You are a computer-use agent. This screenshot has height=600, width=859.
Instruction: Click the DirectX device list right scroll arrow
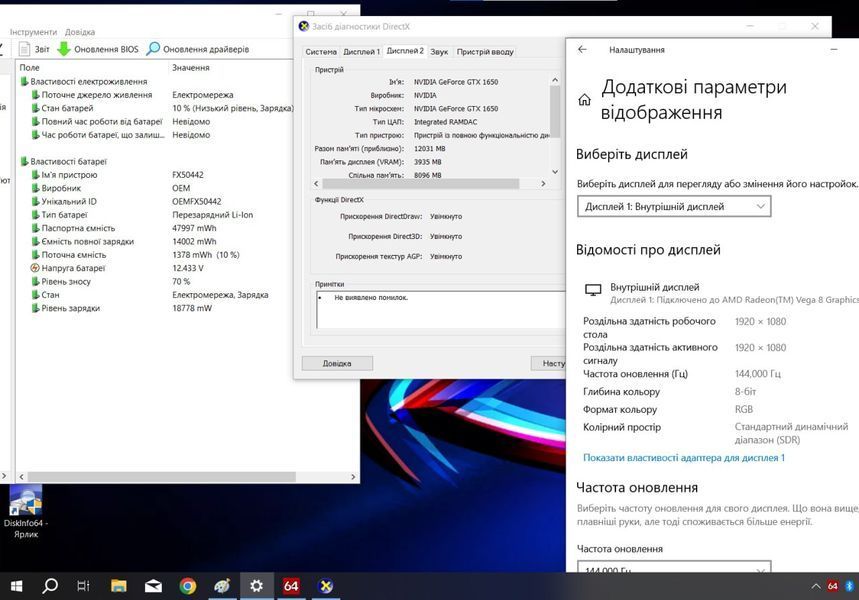pyautogui.click(x=543, y=184)
